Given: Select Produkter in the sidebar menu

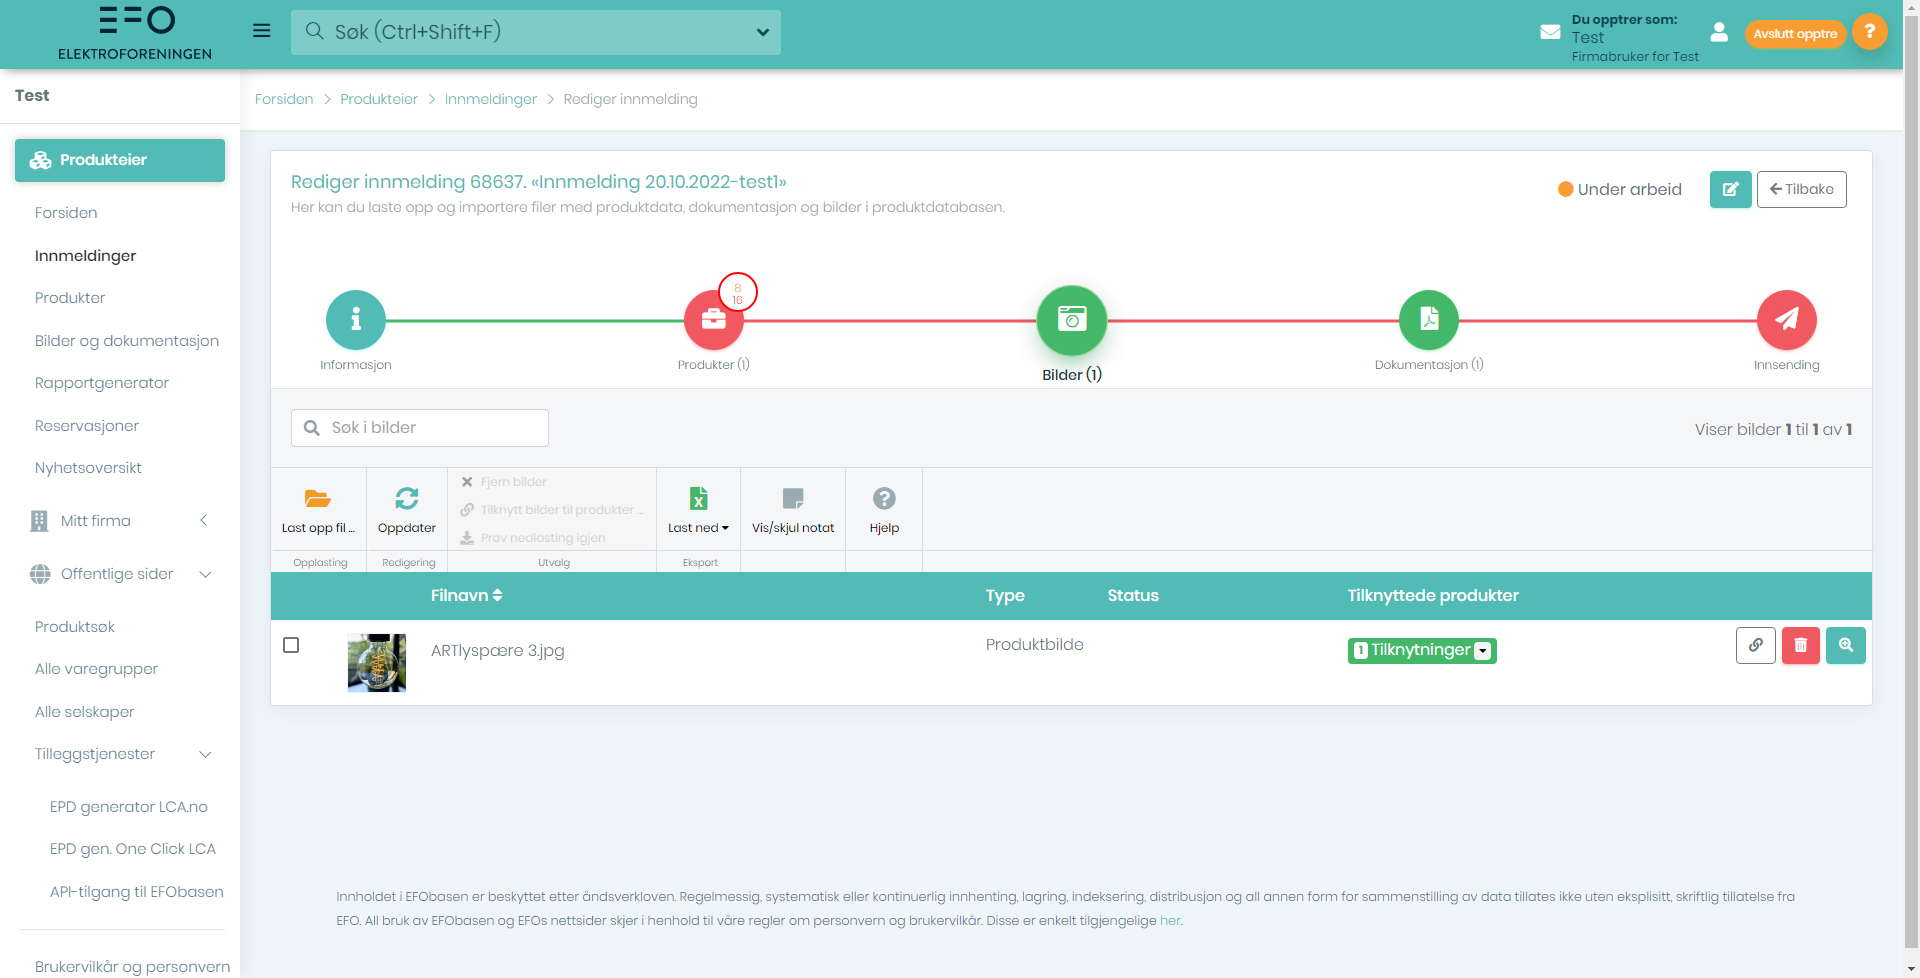Looking at the screenshot, I should click(x=70, y=298).
